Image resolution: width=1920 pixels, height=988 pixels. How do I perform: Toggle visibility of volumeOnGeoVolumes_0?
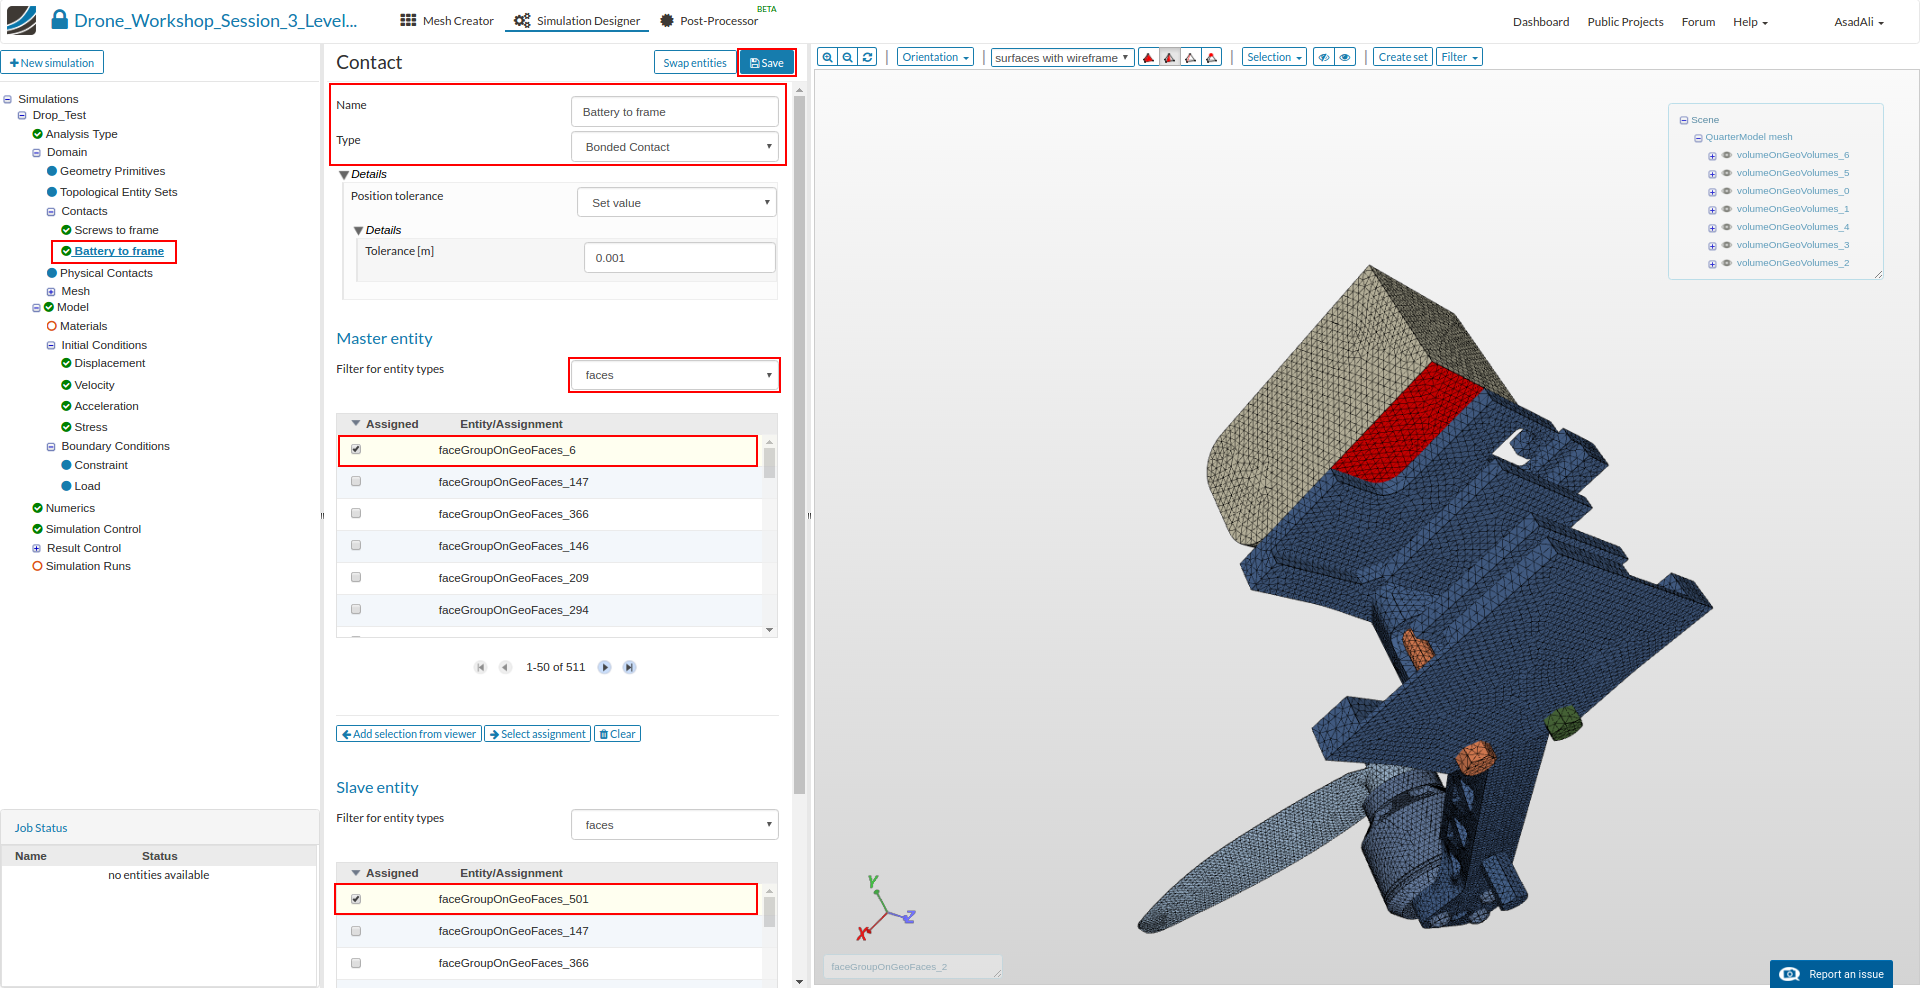[x=1727, y=191]
